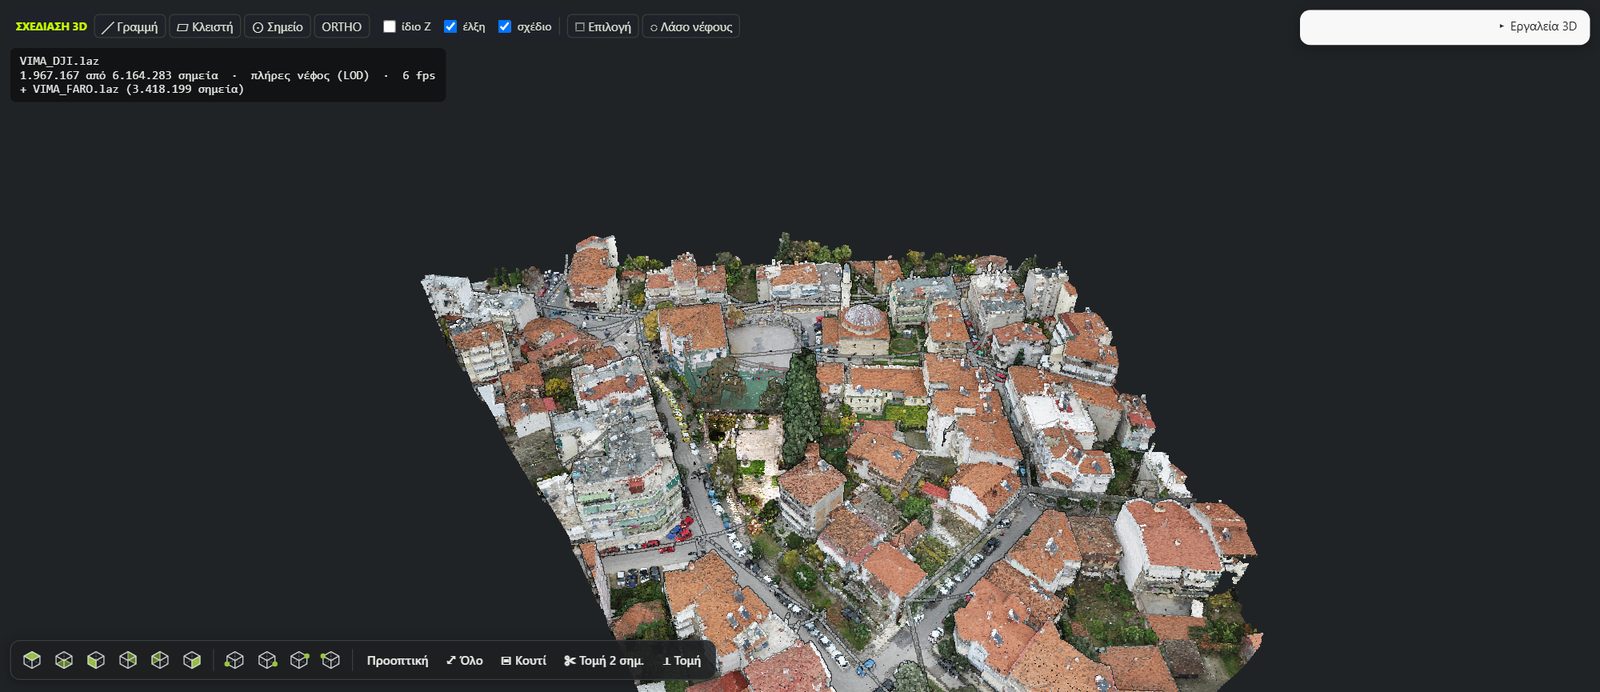1600x692 pixels.
Task: Uncheck the έλξη snapping checkbox
Action: [450, 27]
